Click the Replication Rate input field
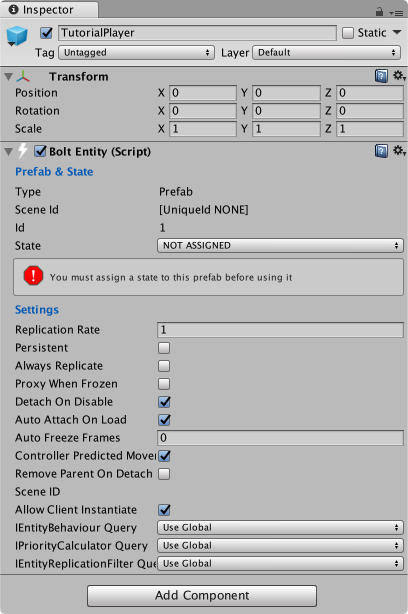This screenshot has width=408, height=614. pyautogui.click(x=280, y=330)
